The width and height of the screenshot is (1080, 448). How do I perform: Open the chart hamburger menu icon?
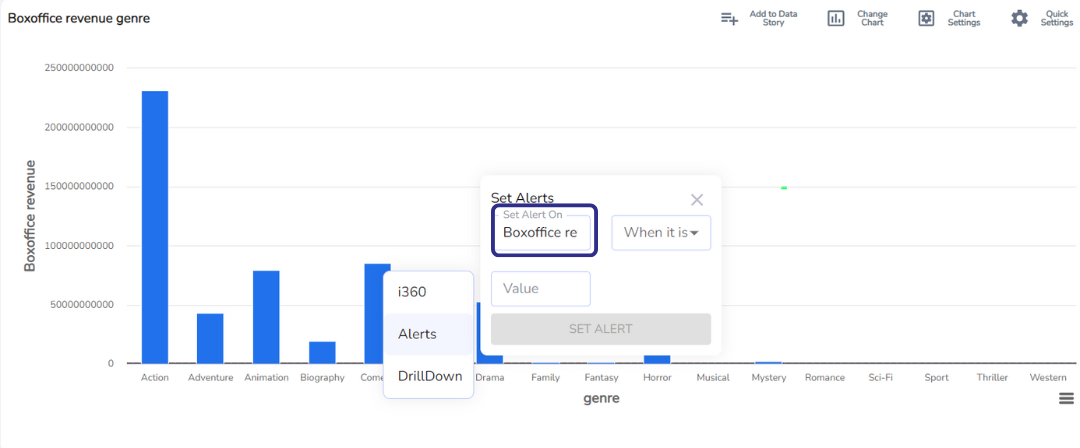pos(1066,398)
